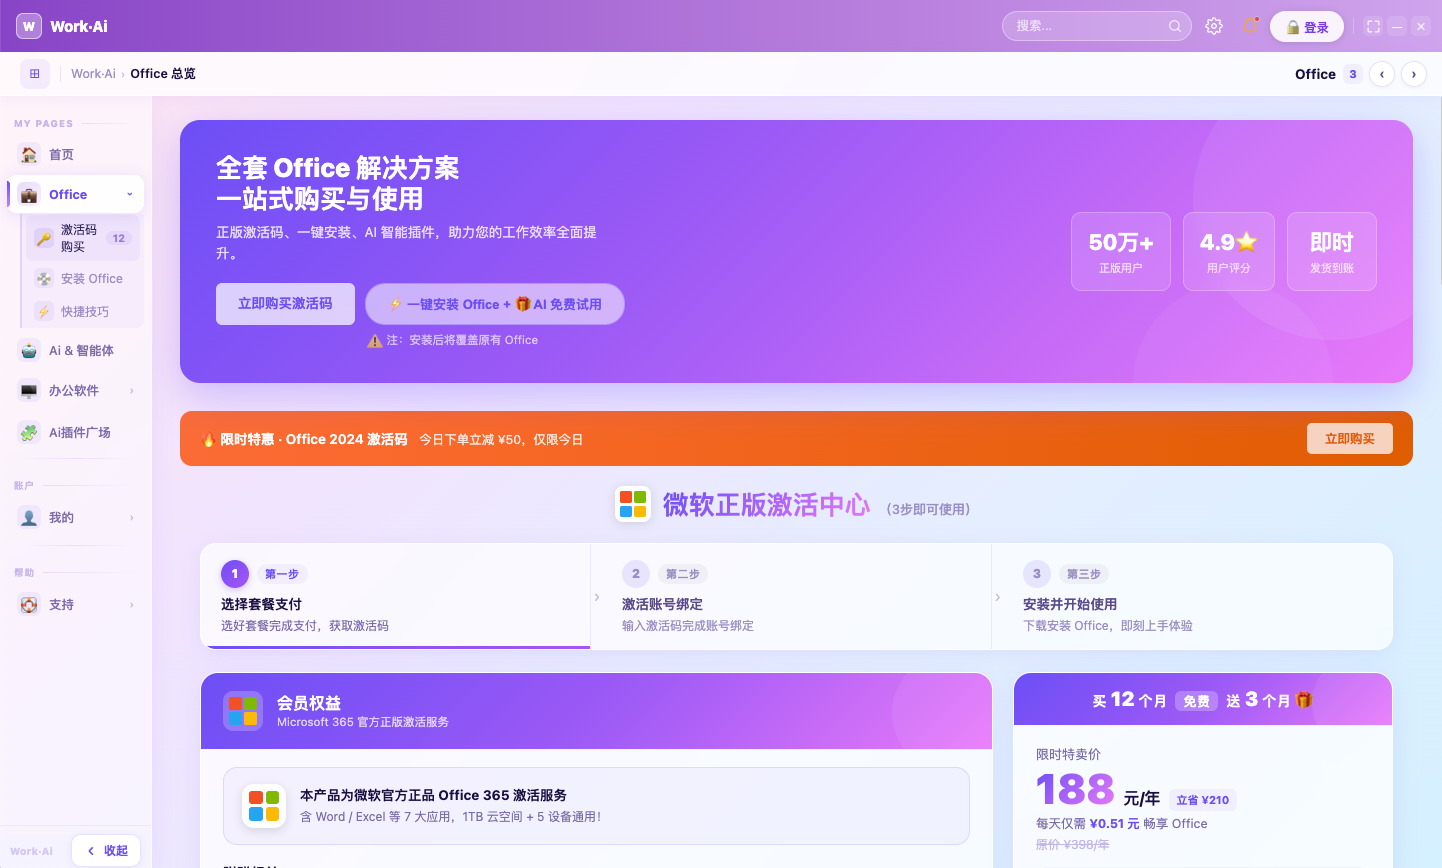Click the 微软正版激活中心 heading
The height and width of the screenshot is (868, 1442).
point(766,505)
